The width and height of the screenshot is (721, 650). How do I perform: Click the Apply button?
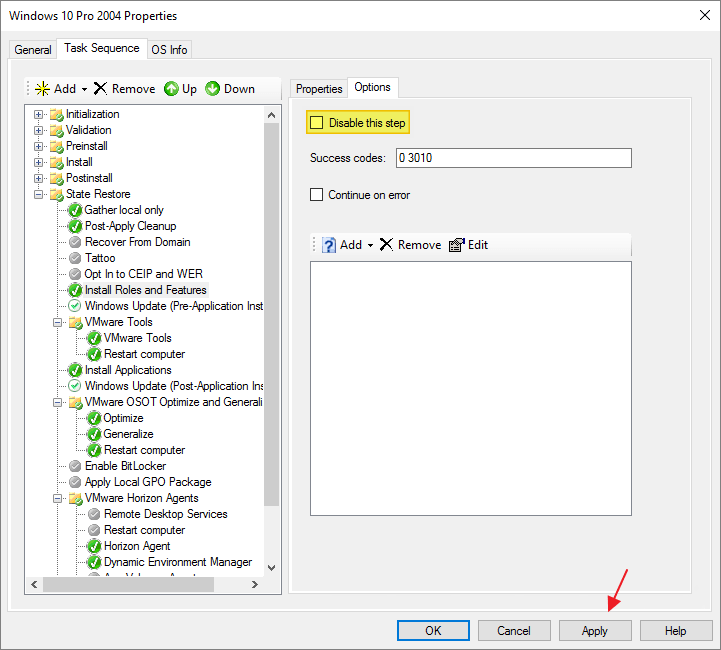click(x=595, y=631)
